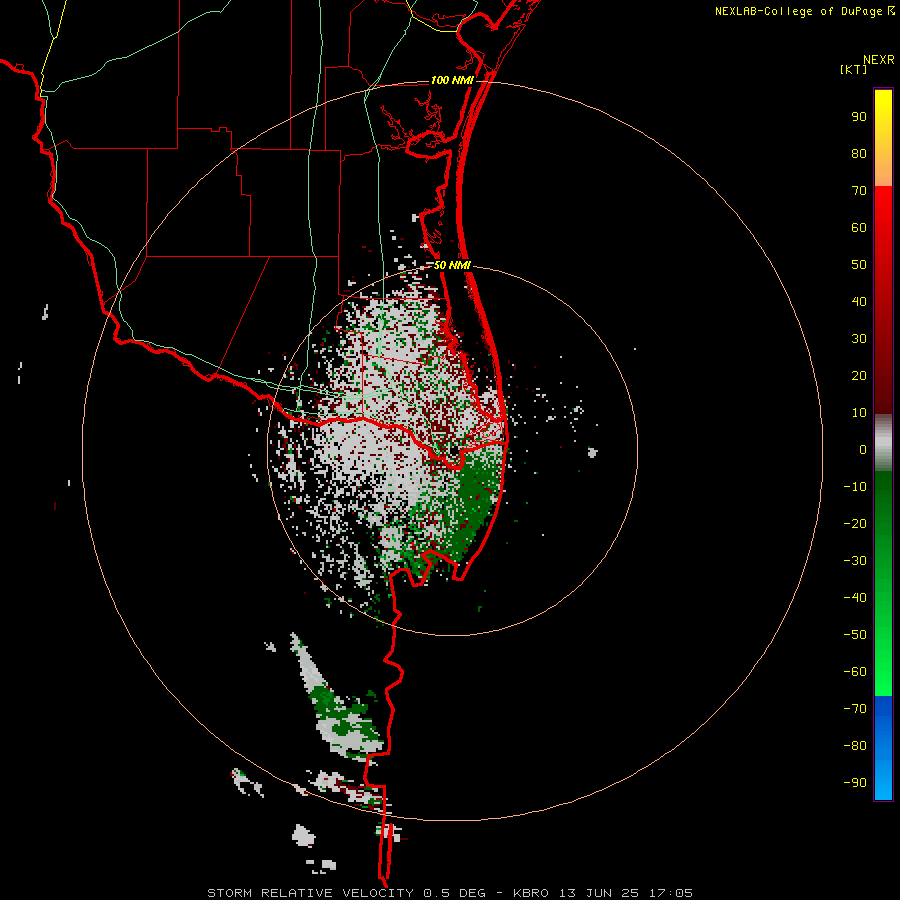Click the positive 70 value on the velocity scale
The width and height of the screenshot is (900, 900).
coord(859,191)
